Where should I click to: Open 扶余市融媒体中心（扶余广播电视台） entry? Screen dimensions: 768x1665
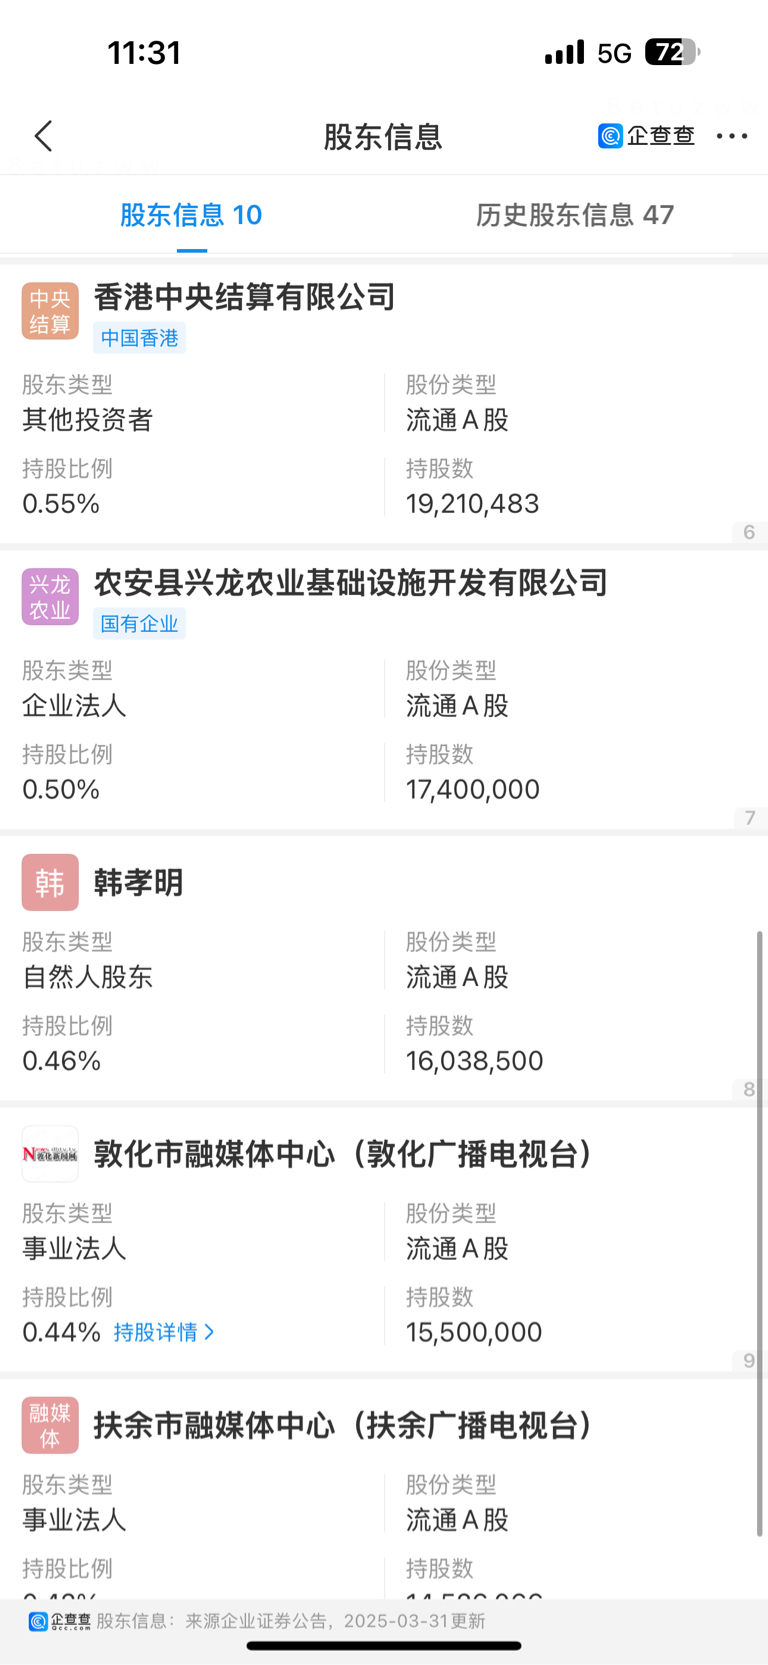343,1425
